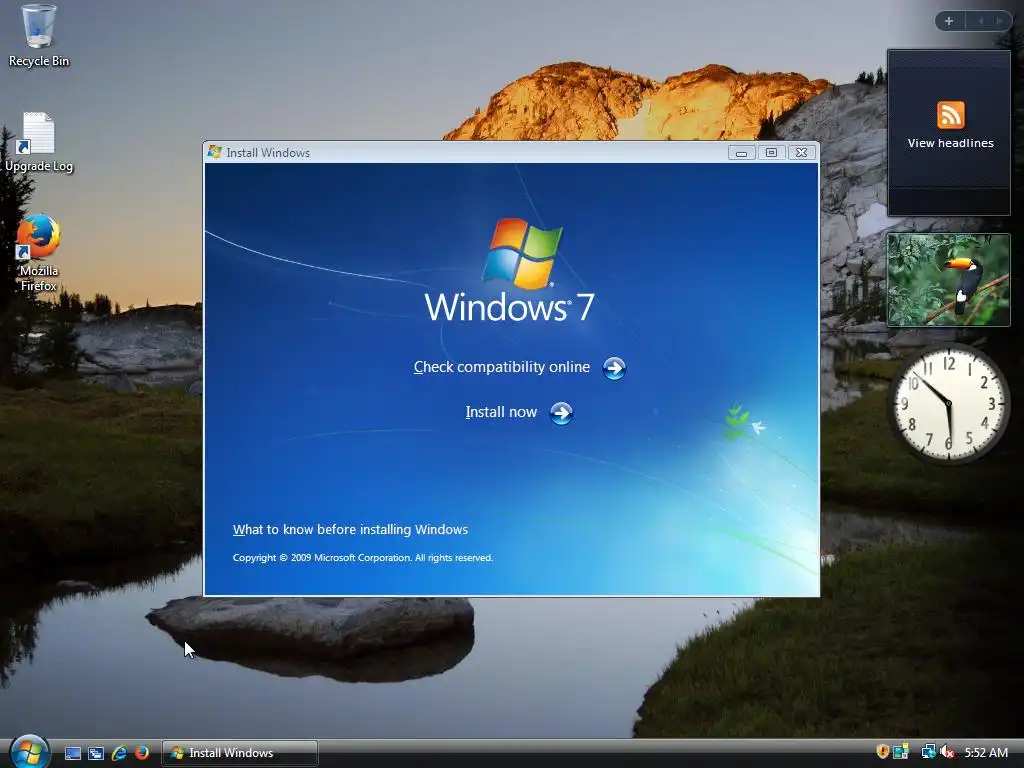Click the Install now text link
1024x768 pixels.
[501, 412]
